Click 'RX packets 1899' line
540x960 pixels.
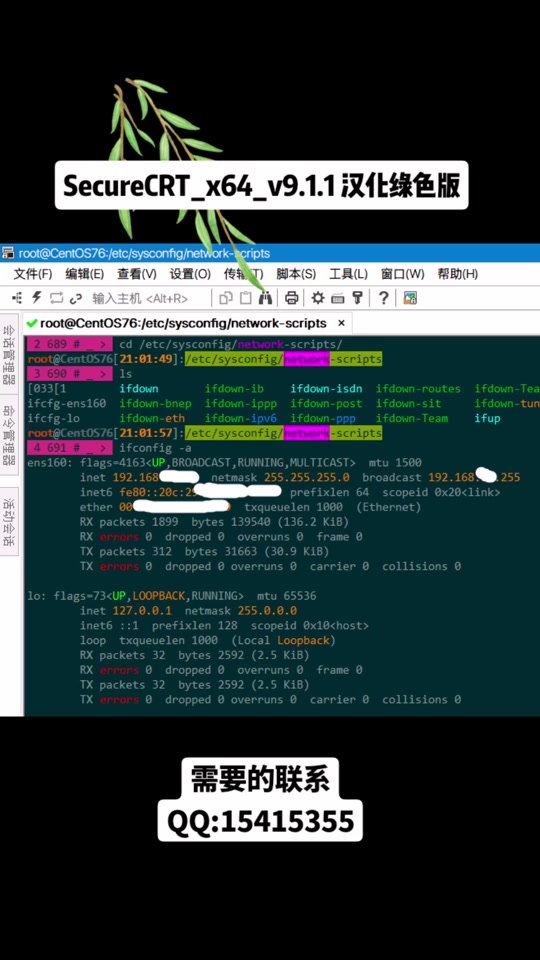(x=214, y=522)
